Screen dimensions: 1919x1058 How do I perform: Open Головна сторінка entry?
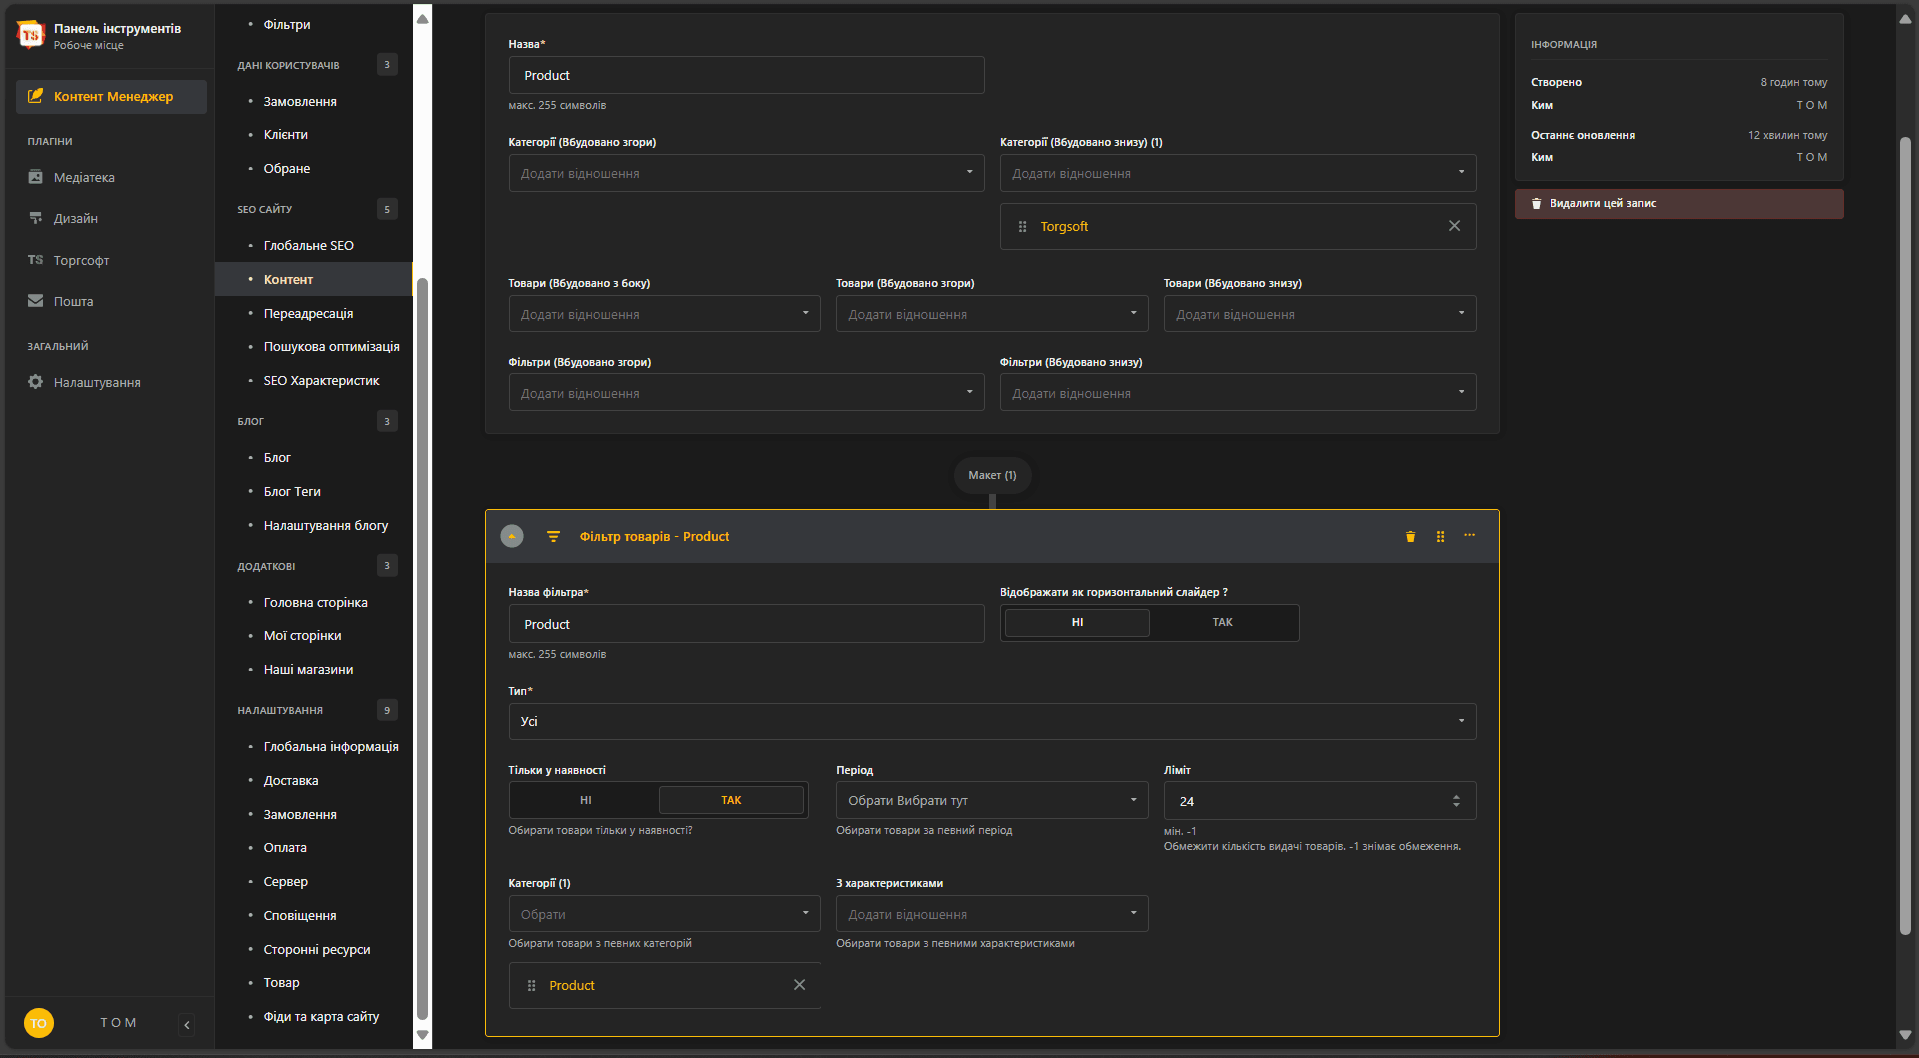(316, 602)
